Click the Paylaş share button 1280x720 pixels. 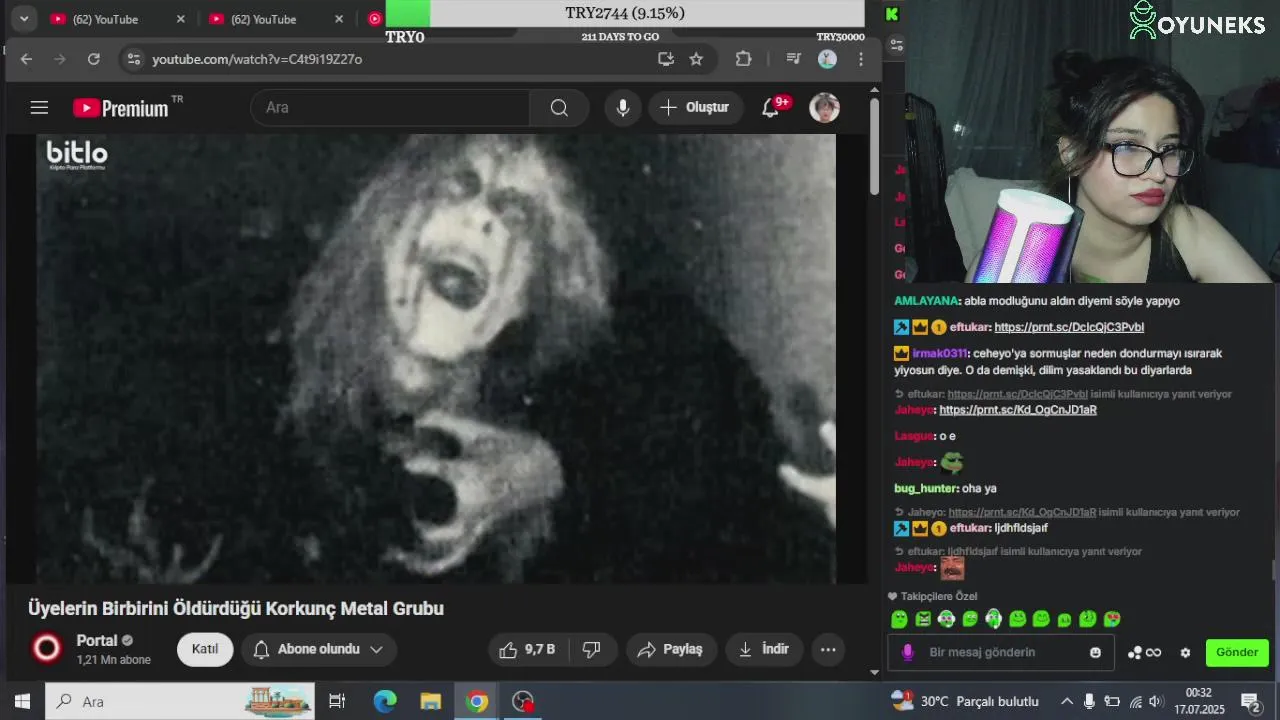click(x=672, y=650)
